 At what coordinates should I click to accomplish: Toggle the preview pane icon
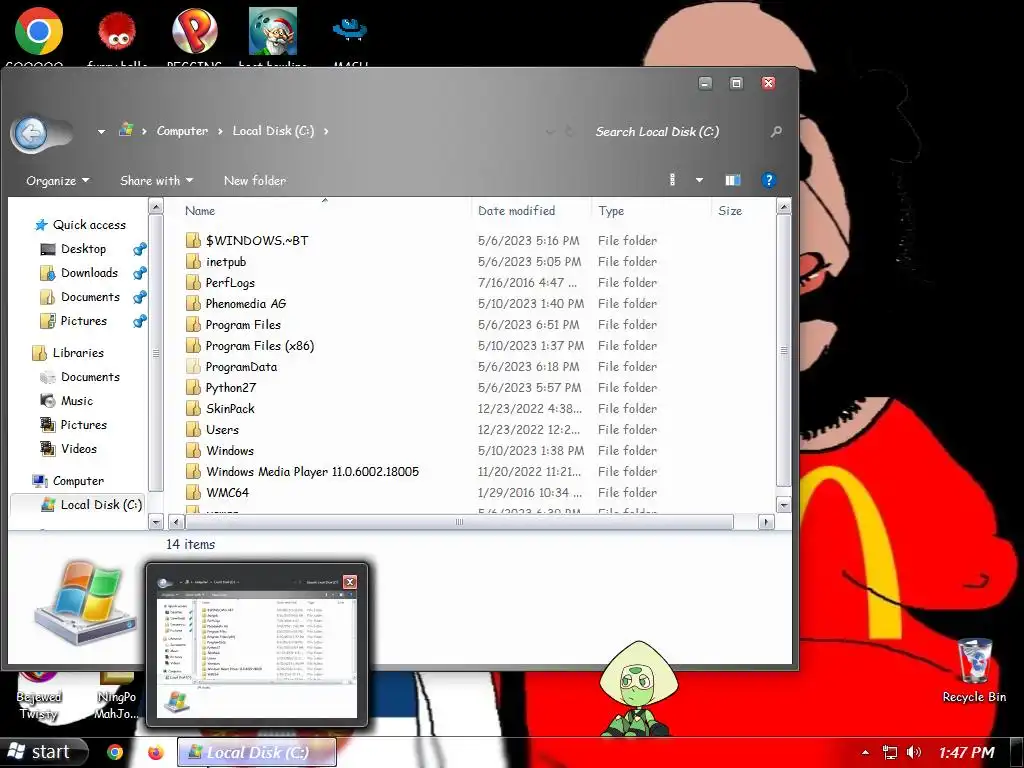tap(733, 180)
